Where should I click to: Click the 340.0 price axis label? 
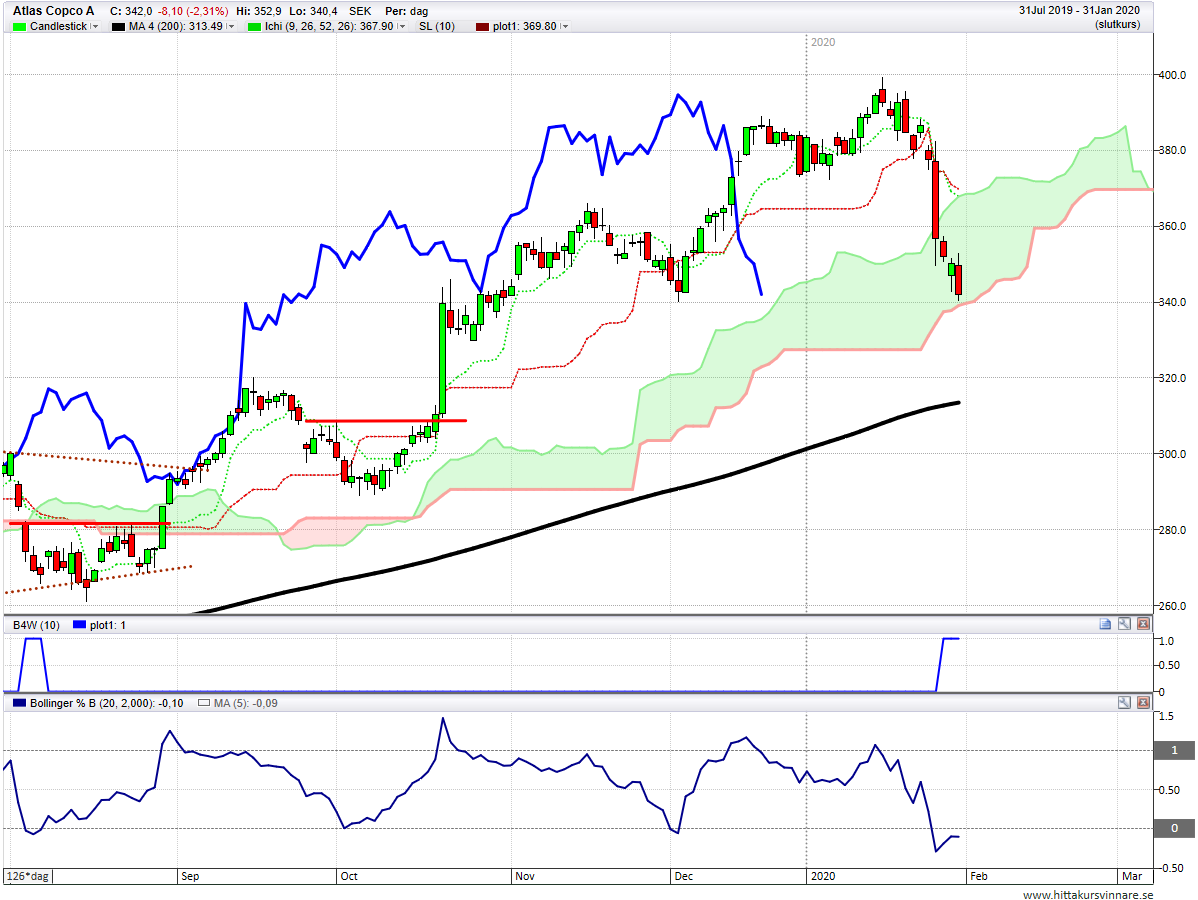click(1173, 303)
